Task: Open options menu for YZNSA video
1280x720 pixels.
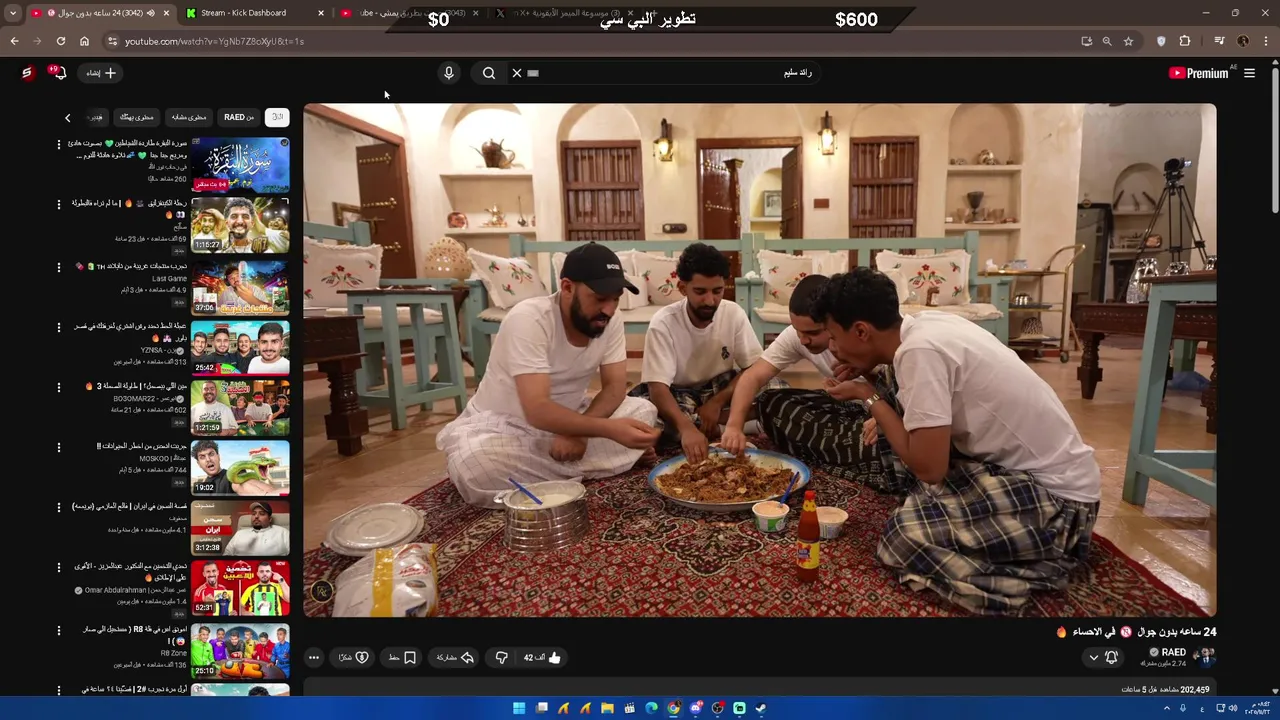Action: [59, 327]
